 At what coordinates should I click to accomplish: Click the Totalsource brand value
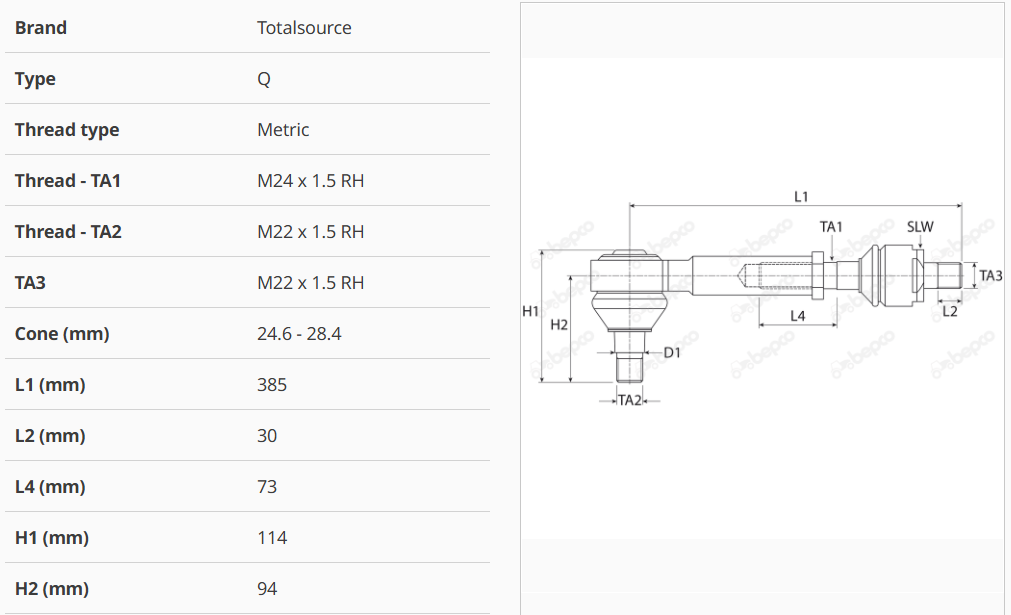(x=304, y=28)
